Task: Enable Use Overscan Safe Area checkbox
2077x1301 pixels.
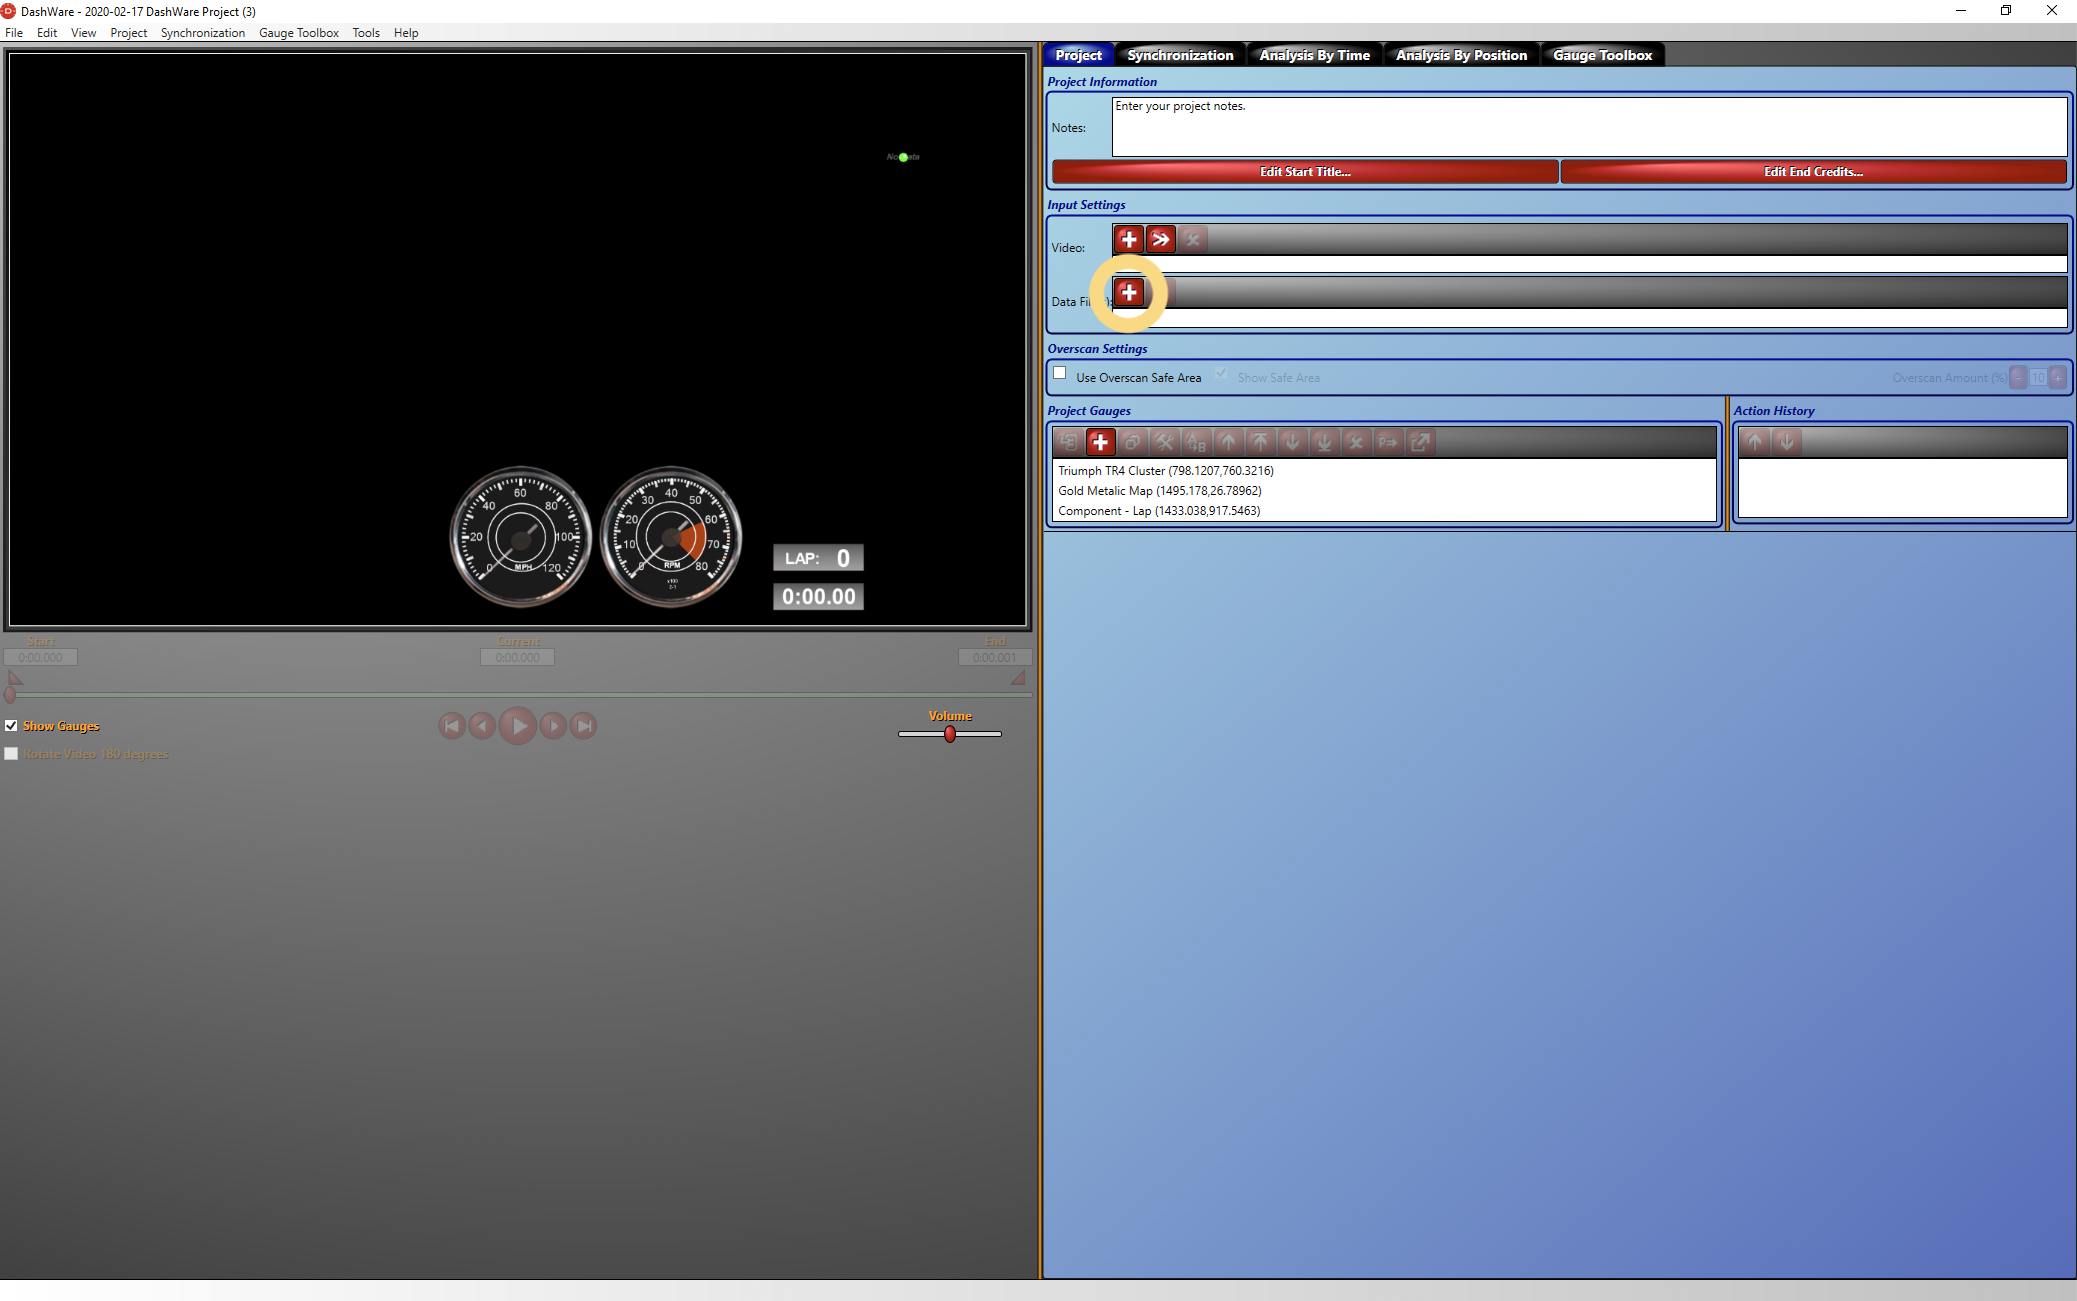Action: (1060, 373)
